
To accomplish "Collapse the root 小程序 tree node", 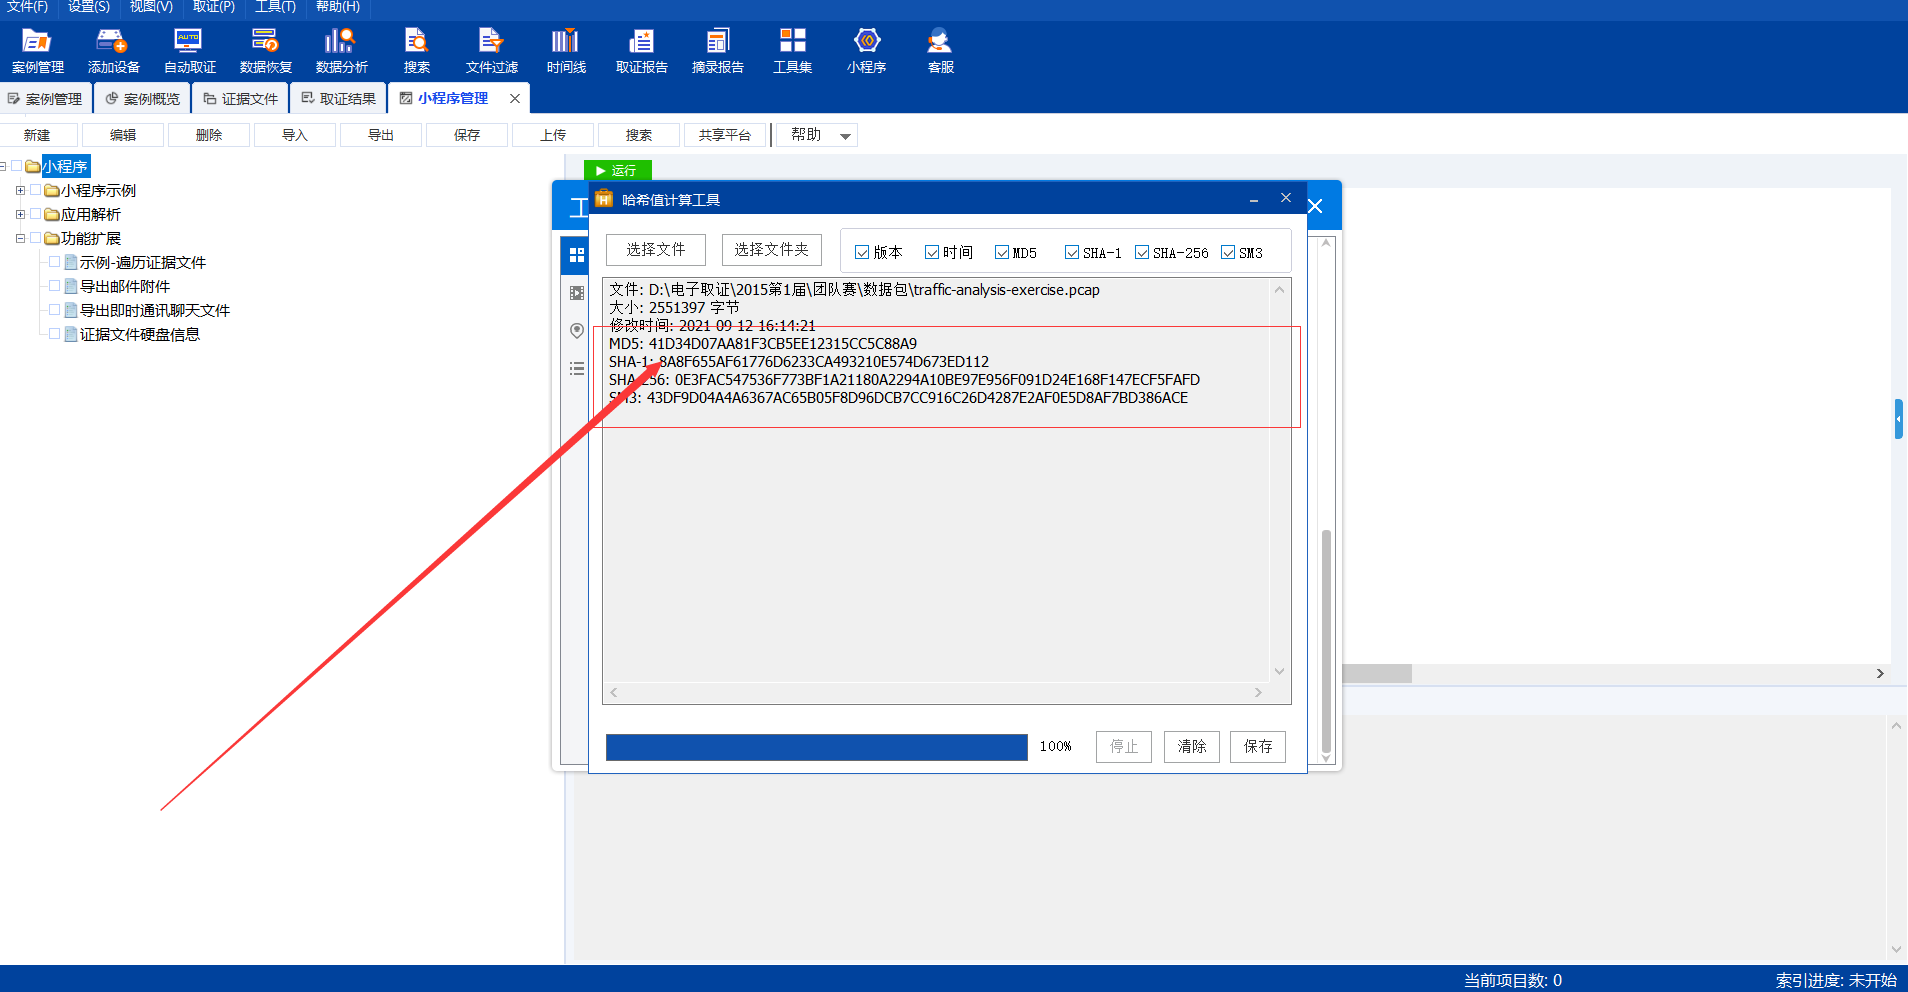I will (3, 166).
